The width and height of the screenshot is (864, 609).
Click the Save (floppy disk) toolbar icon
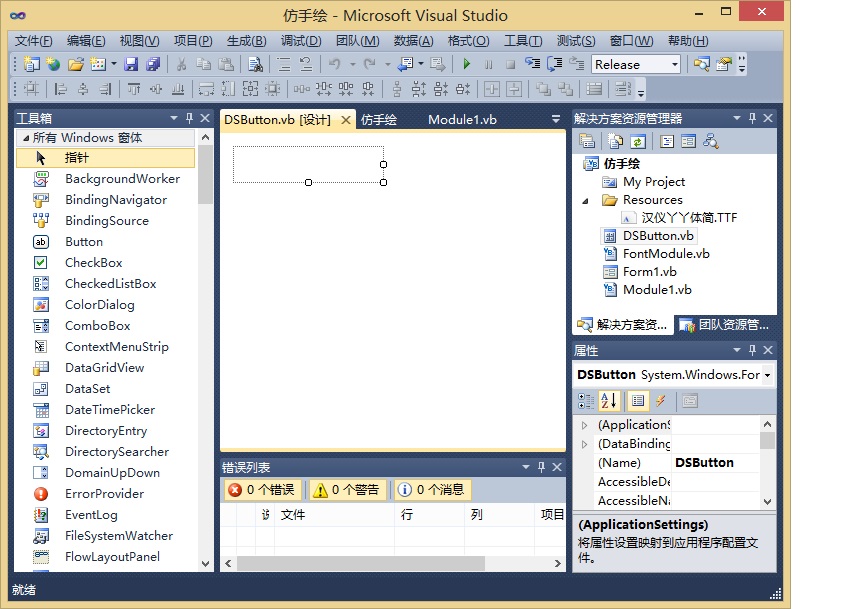(131, 64)
